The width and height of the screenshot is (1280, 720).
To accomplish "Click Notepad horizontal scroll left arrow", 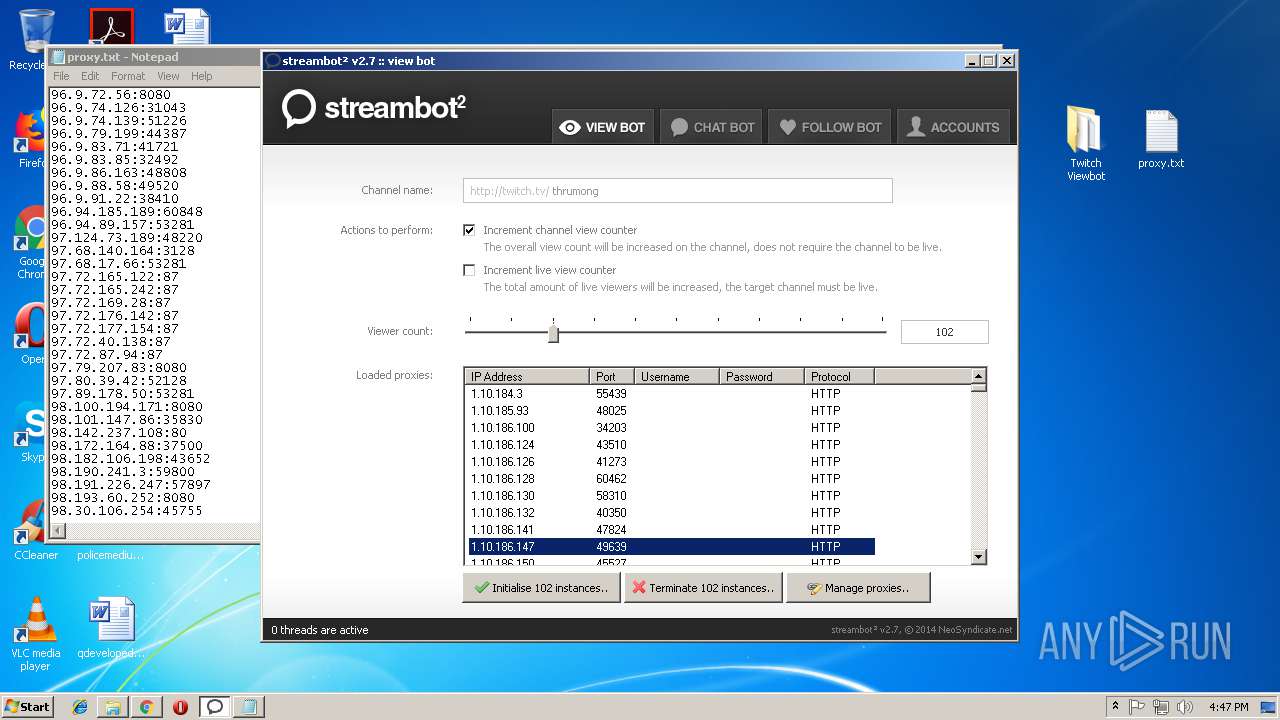I will (57, 531).
